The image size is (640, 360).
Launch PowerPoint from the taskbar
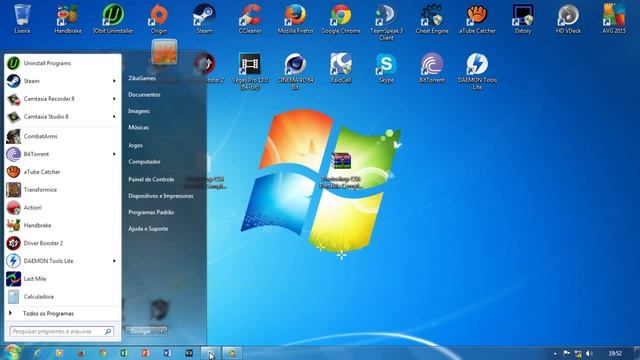click(x=145, y=353)
